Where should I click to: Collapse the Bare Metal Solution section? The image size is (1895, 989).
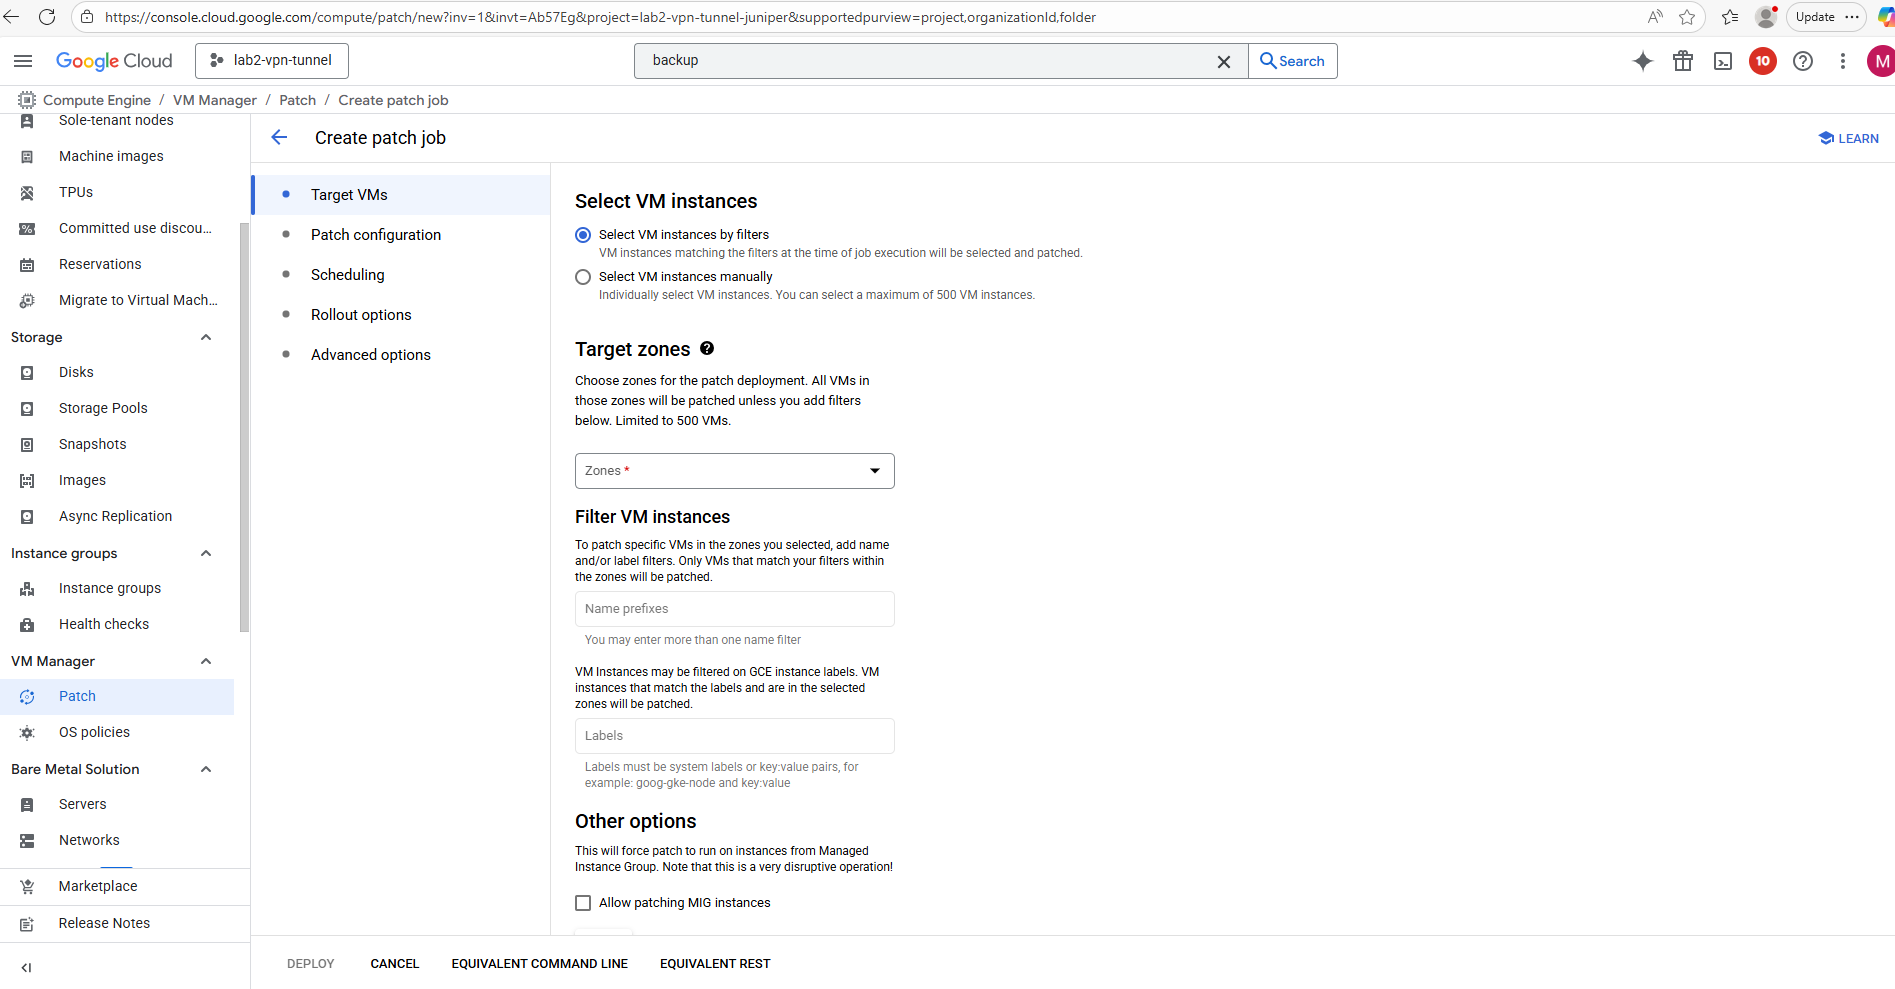[206, 769]
